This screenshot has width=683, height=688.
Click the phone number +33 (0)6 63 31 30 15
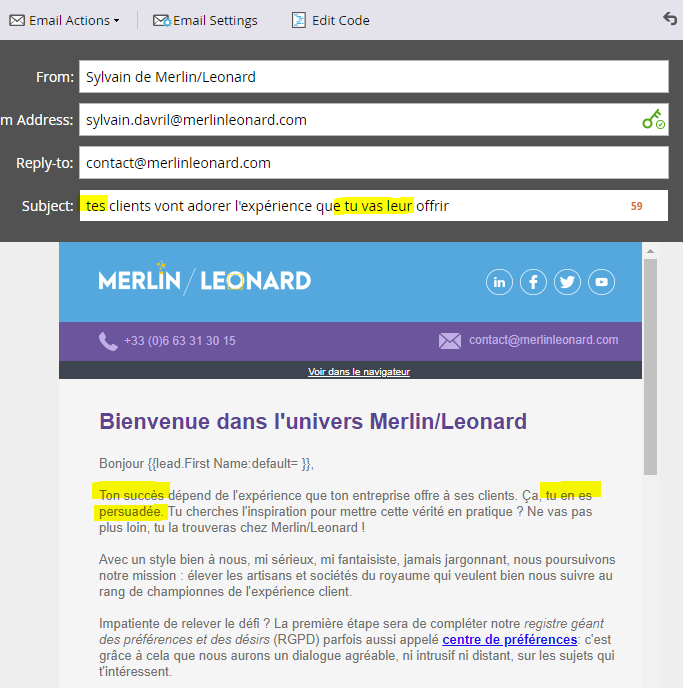pyautogui.click(x=180, y=341)
